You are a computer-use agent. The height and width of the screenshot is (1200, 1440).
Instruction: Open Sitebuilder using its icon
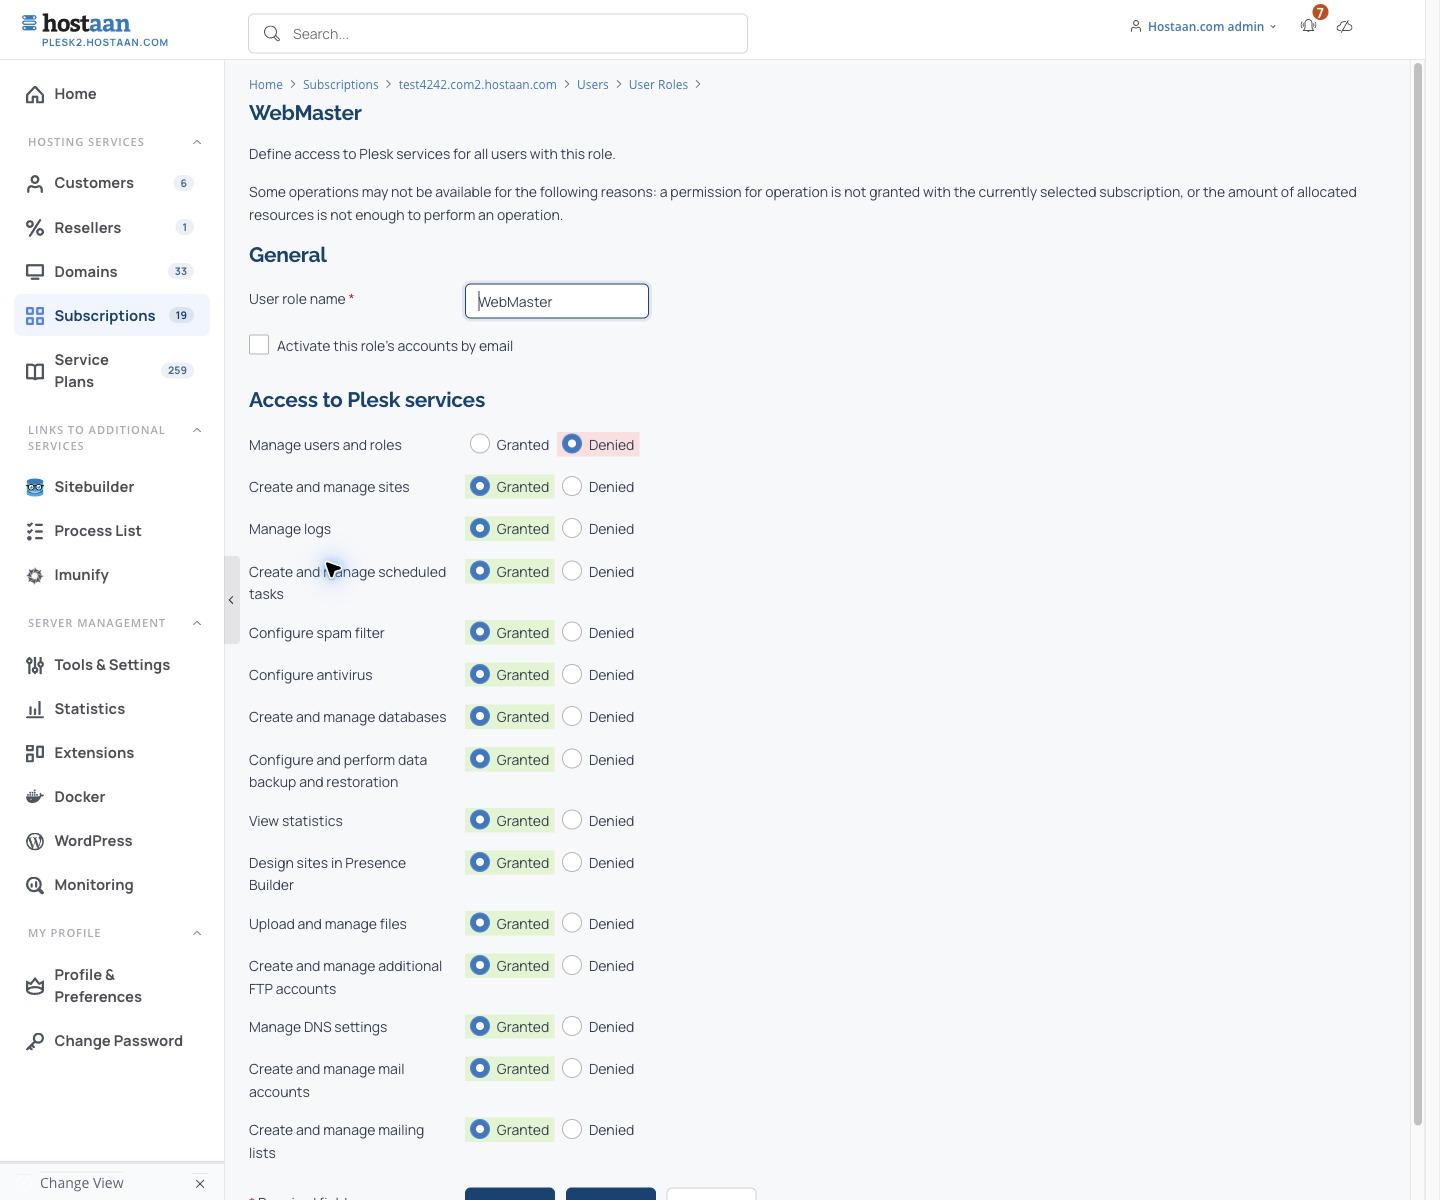coord(35,487)
